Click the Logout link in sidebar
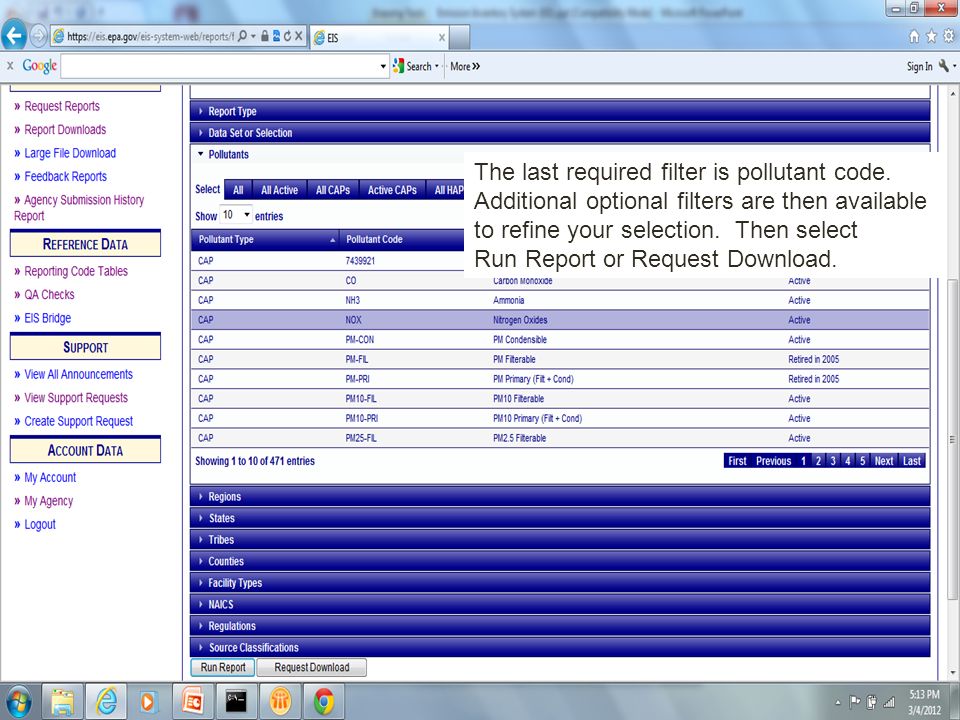Image resolution: width=960 pixels, height=720 pixels. [40, 524]
